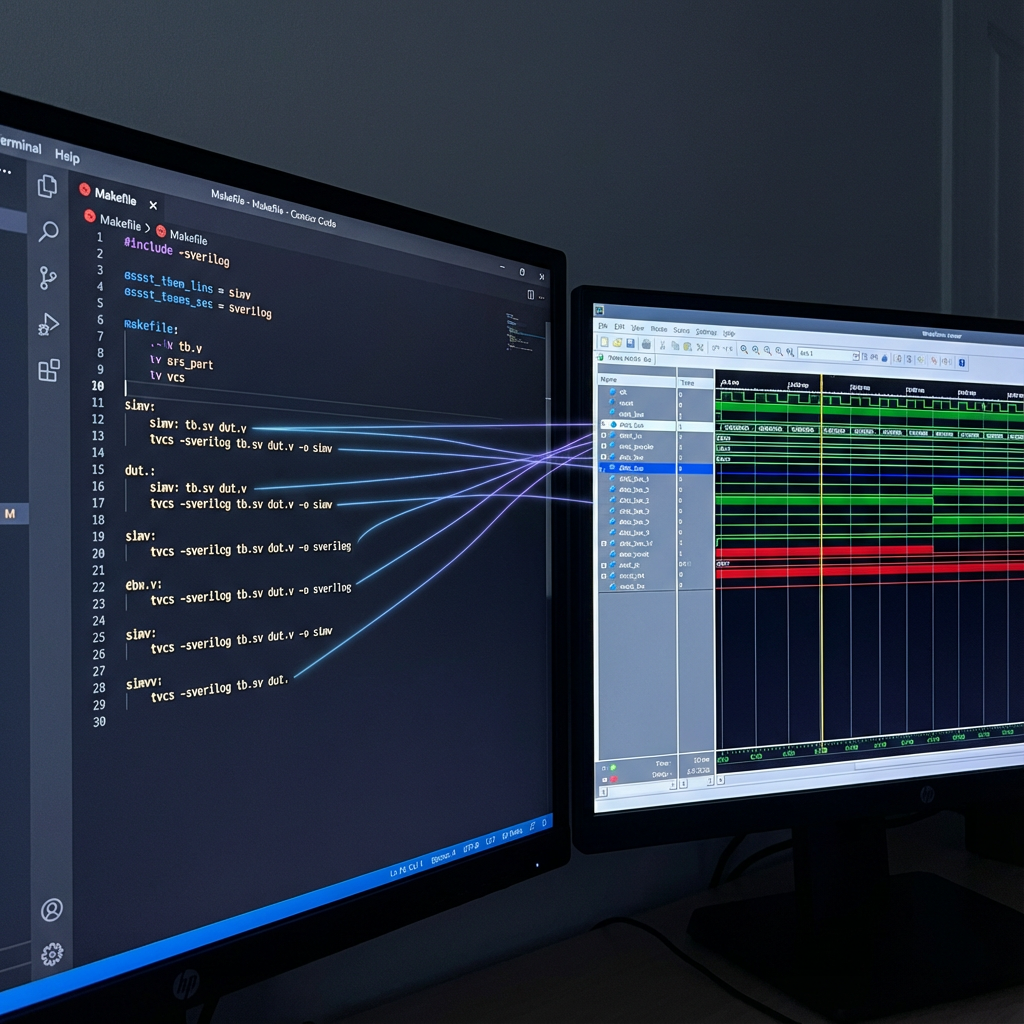Open the Manage gear icon in the activity bar
This screenshot has height=1024, width=1024.
(52, 955)
